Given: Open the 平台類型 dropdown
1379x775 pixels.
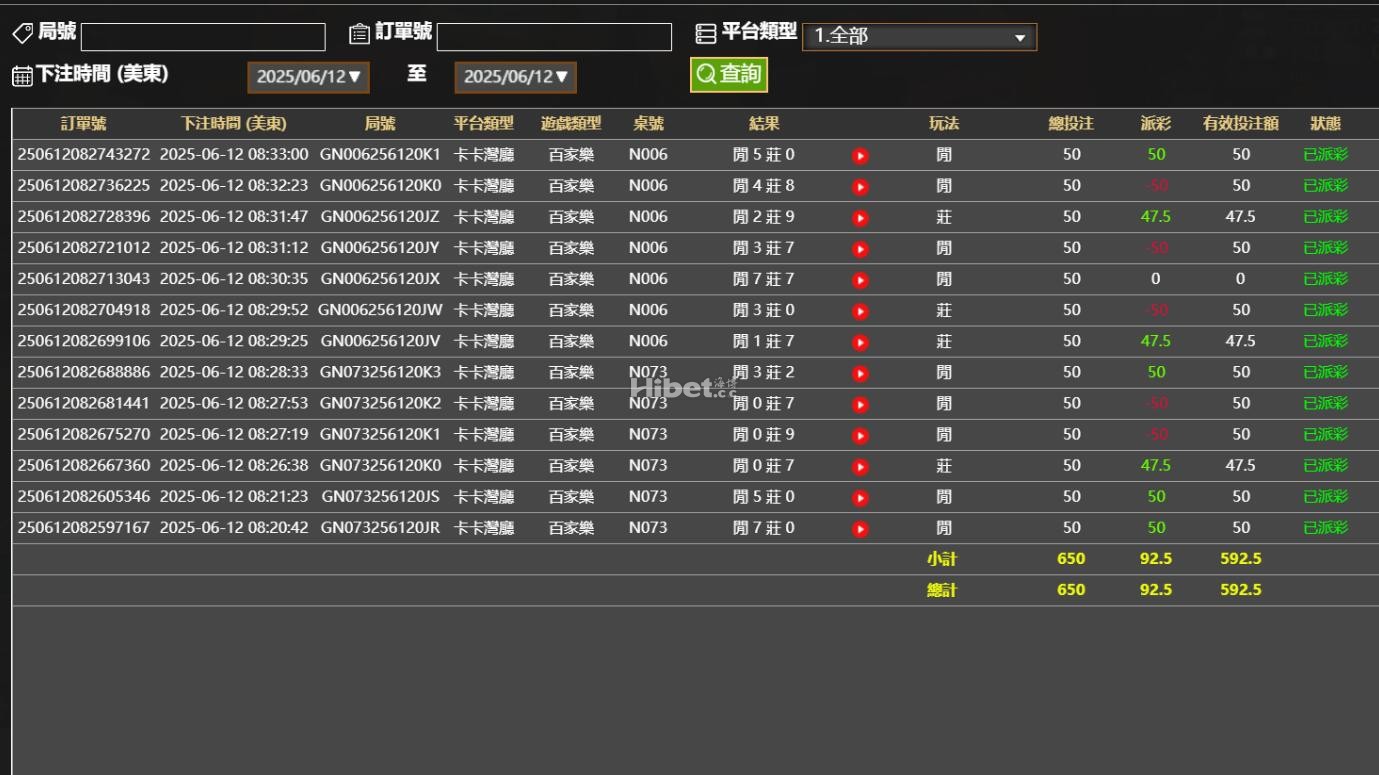Looking at the screenshot, I should [x=919, y=37].
